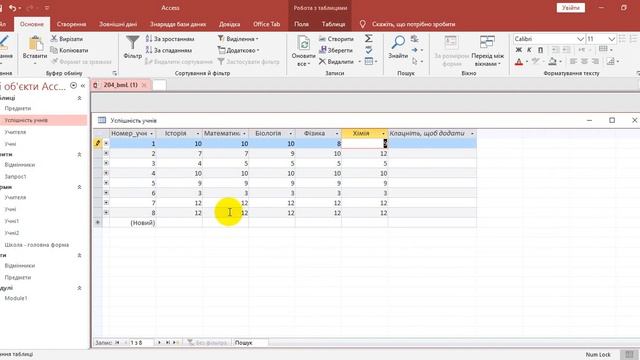Save the record with Зберегти

336,50
